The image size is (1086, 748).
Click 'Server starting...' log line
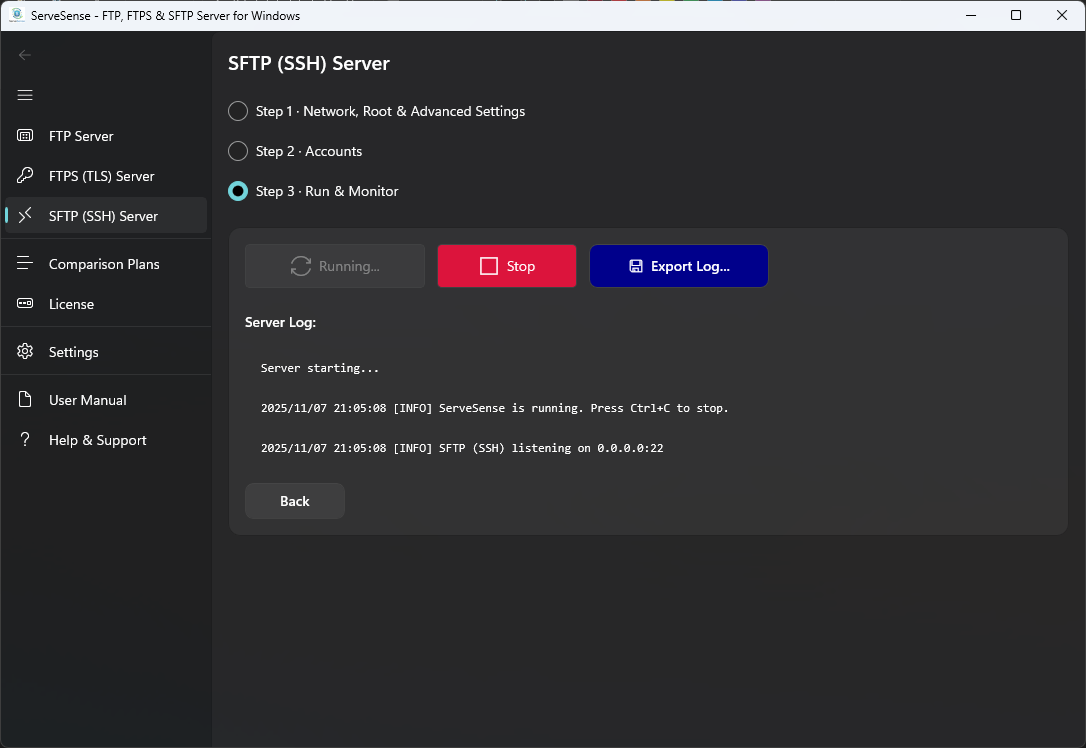click(320, 368)
